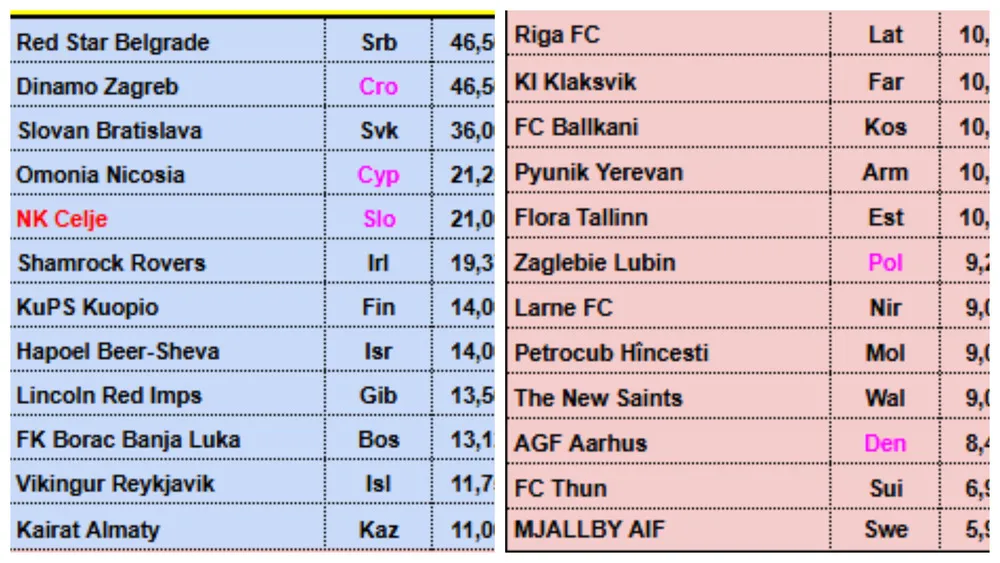Image resolution: width=1000 pixels, height=563 pixels.
Task: Select The New Saints team name
Action: coord(598,398)
